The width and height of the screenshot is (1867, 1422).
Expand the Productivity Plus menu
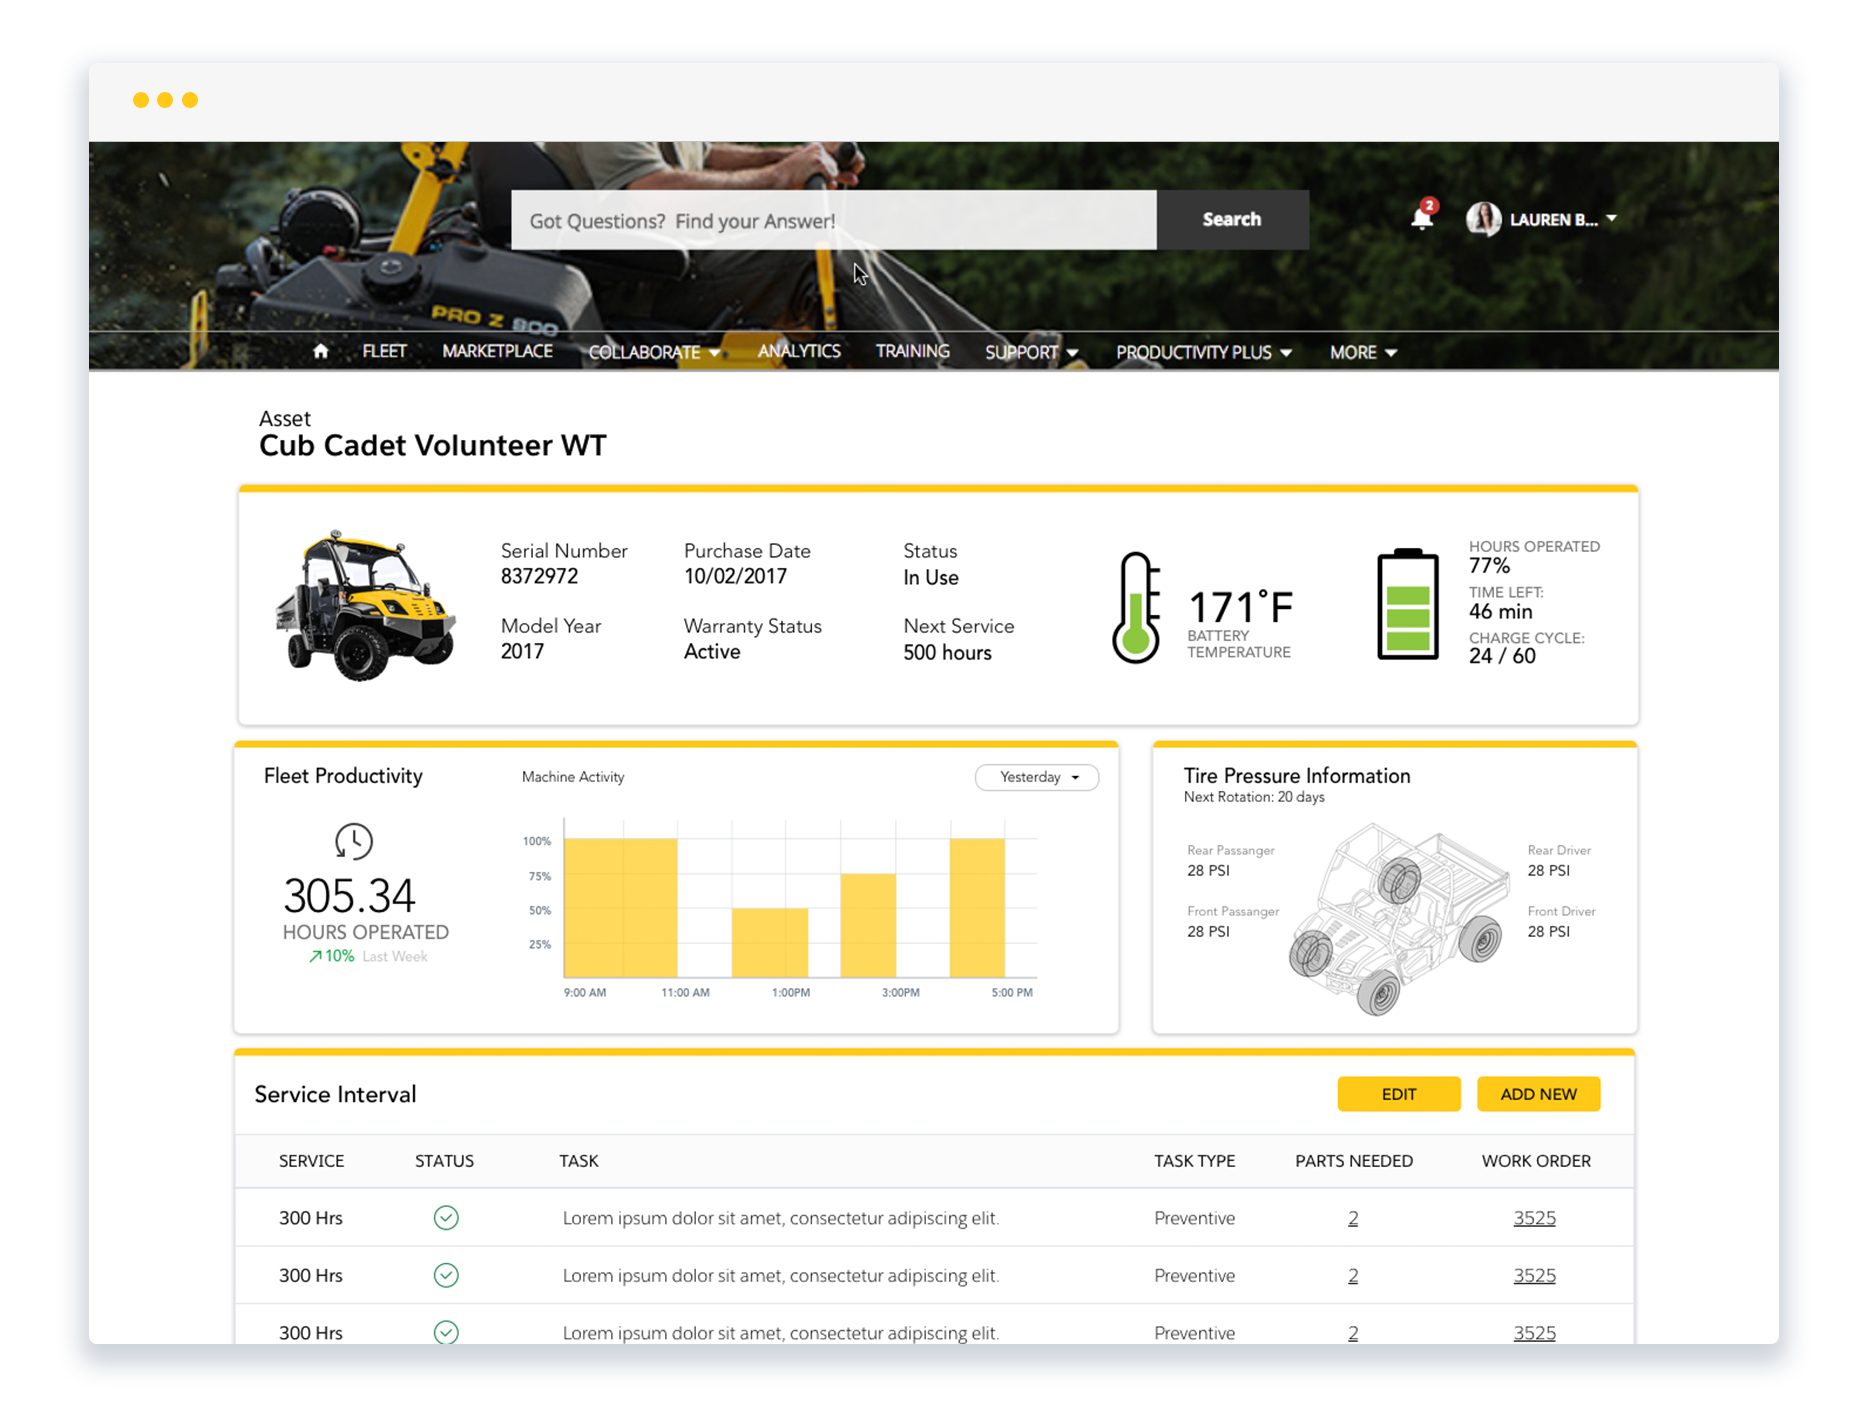1204,352
